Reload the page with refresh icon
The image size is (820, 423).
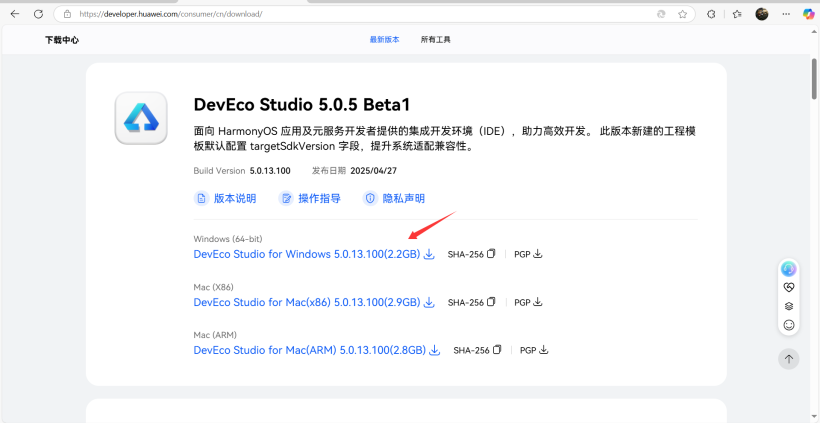[38, 14]
